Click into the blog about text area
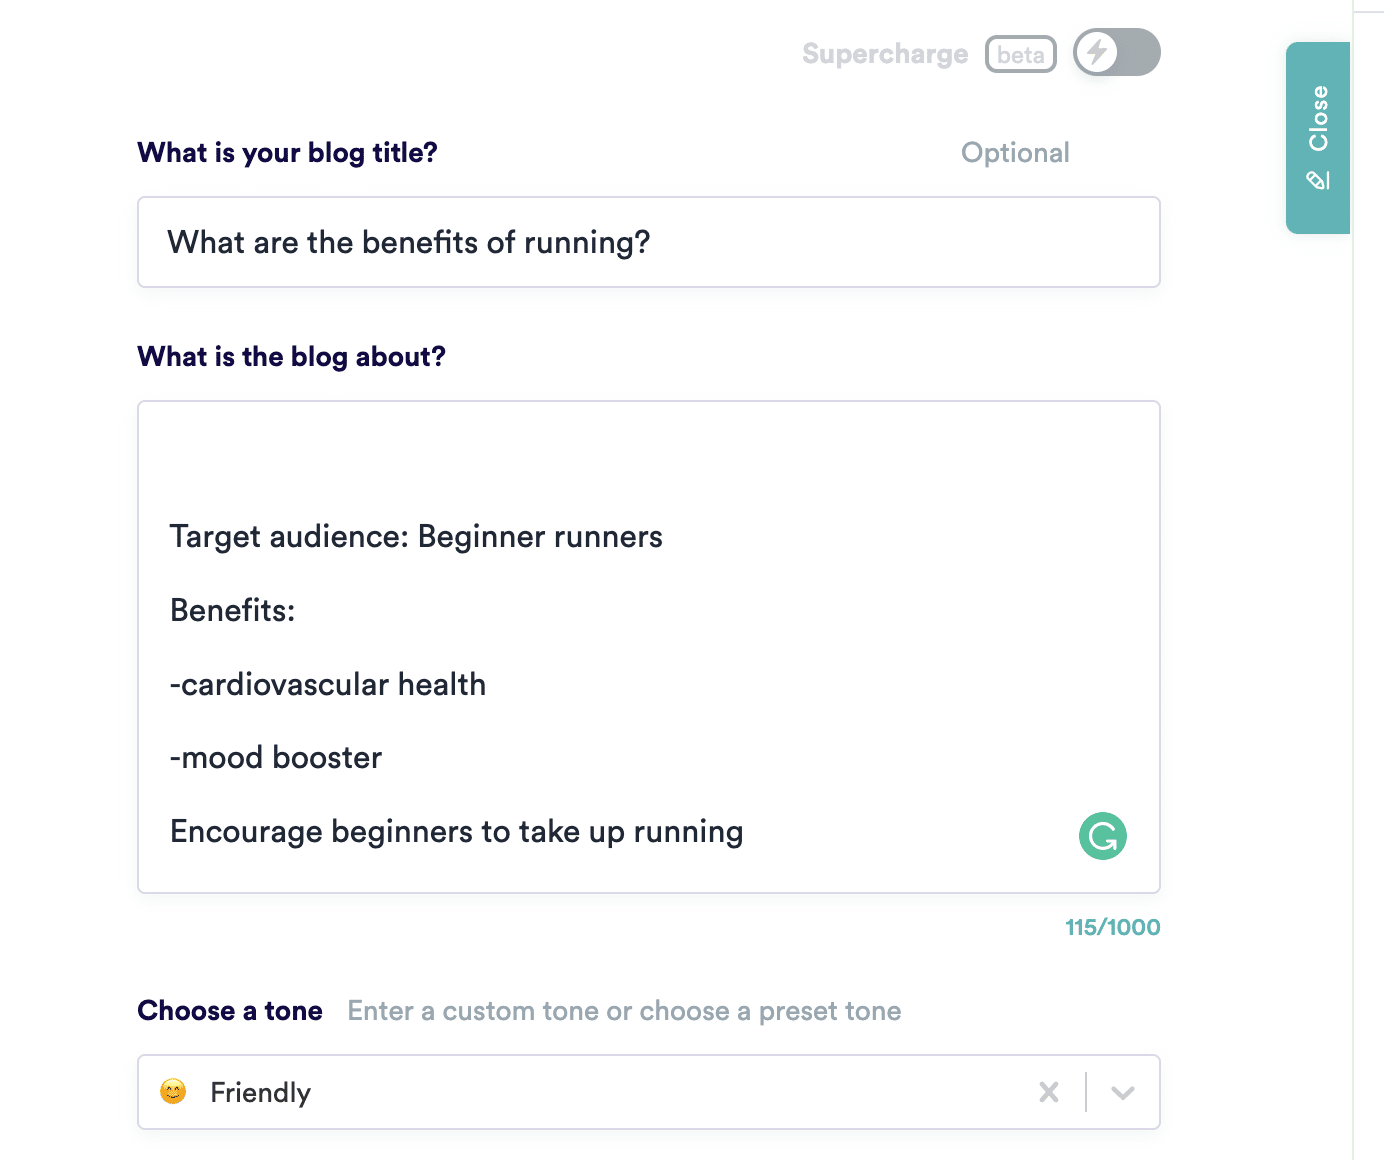Viewport: 1384px width, 1160px height. point(648,647)
